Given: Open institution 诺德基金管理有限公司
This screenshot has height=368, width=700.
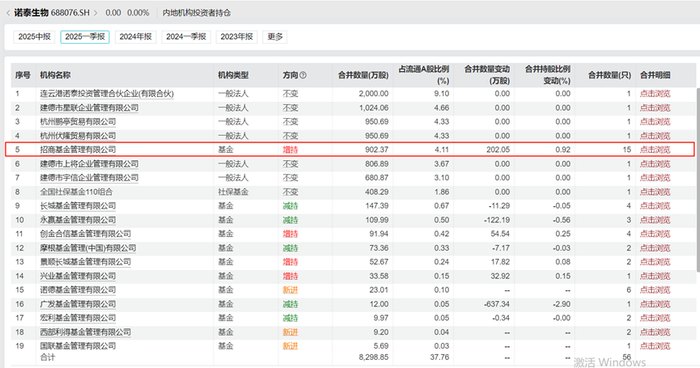Looking at the screenshot, I should click(x=78, y=290).
